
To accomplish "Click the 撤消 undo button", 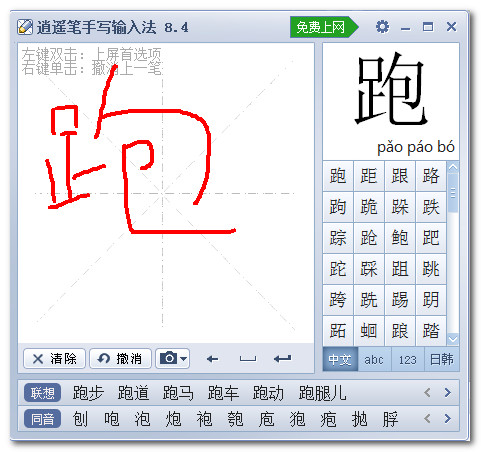I will 120,359.
